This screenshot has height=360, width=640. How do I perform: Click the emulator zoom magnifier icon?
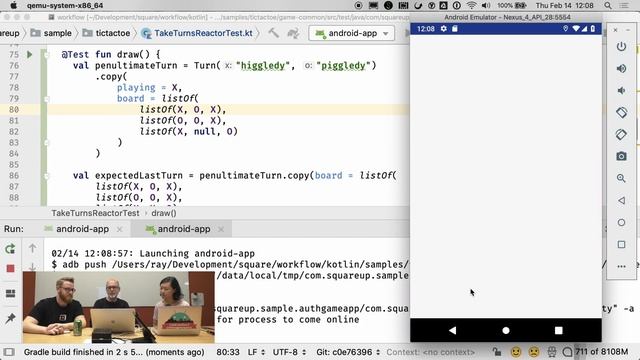[621, 178]
